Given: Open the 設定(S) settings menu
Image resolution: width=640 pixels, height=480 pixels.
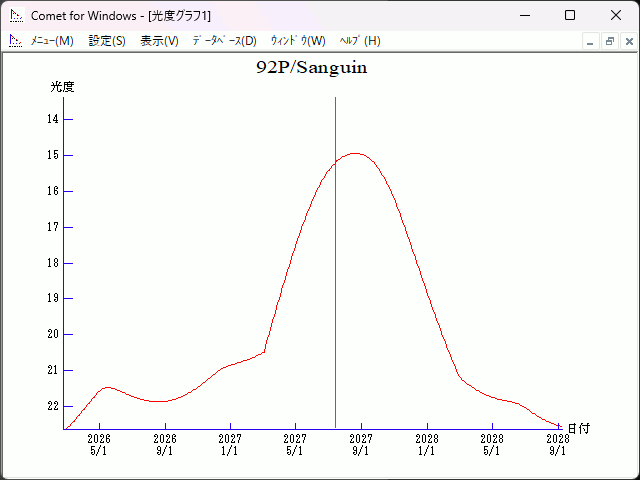Looking at the screenshot, I should [x=107, y=41].
